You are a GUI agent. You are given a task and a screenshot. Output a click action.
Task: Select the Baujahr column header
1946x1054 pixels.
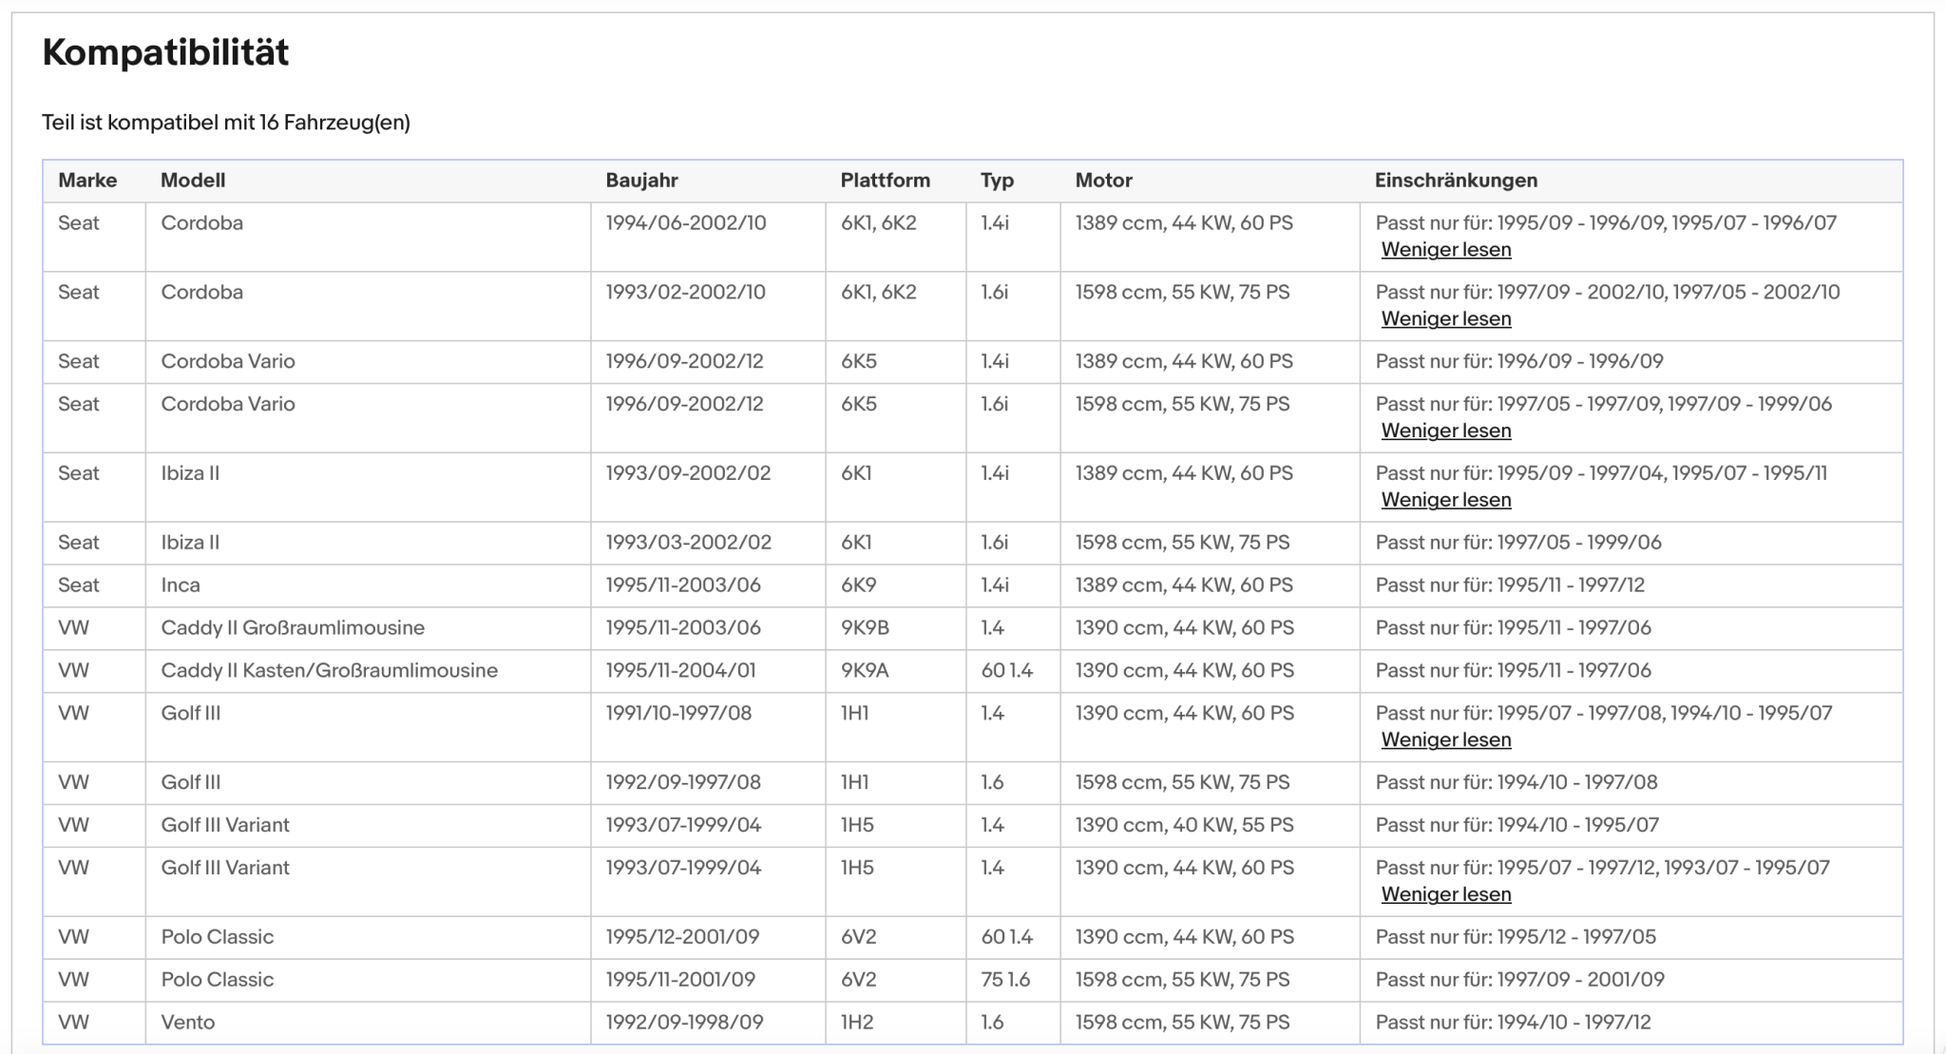[x=641, y=181]
